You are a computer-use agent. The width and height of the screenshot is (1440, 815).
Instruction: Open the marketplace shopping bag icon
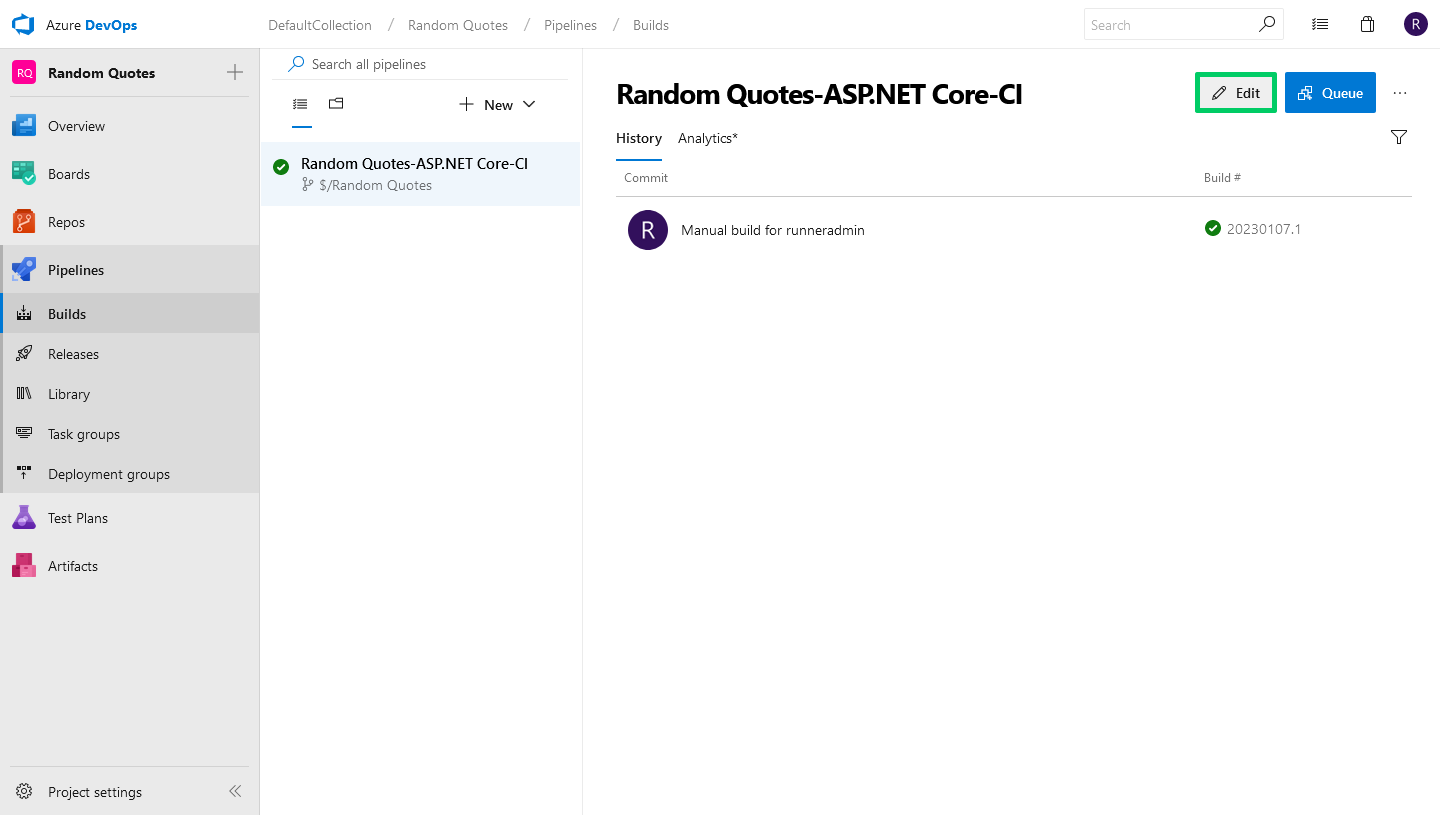pyautogui.click(x=1368, y=25)
